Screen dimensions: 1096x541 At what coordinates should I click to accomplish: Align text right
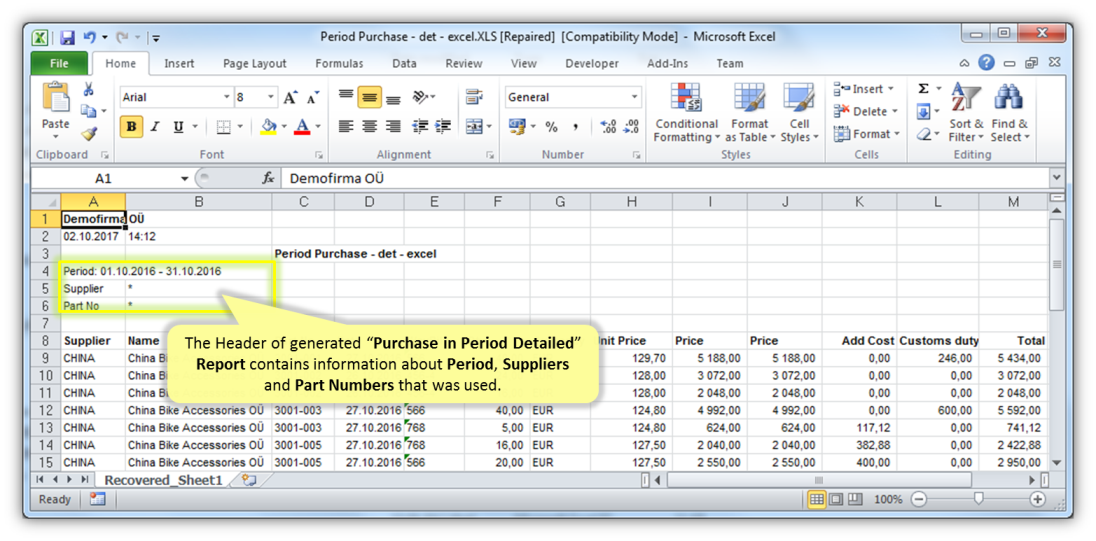tap(394, 127)
